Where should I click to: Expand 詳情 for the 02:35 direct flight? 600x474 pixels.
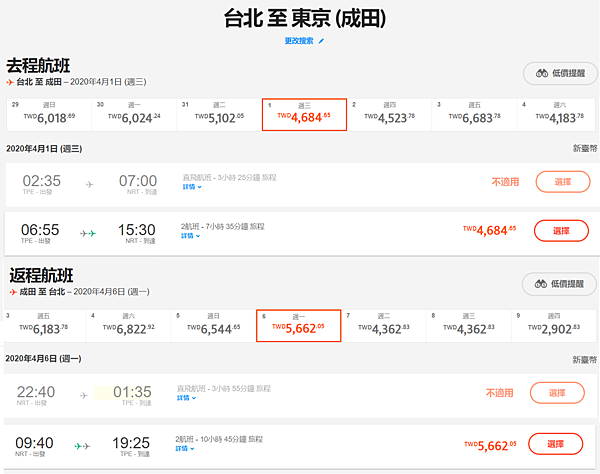[190, 187]
